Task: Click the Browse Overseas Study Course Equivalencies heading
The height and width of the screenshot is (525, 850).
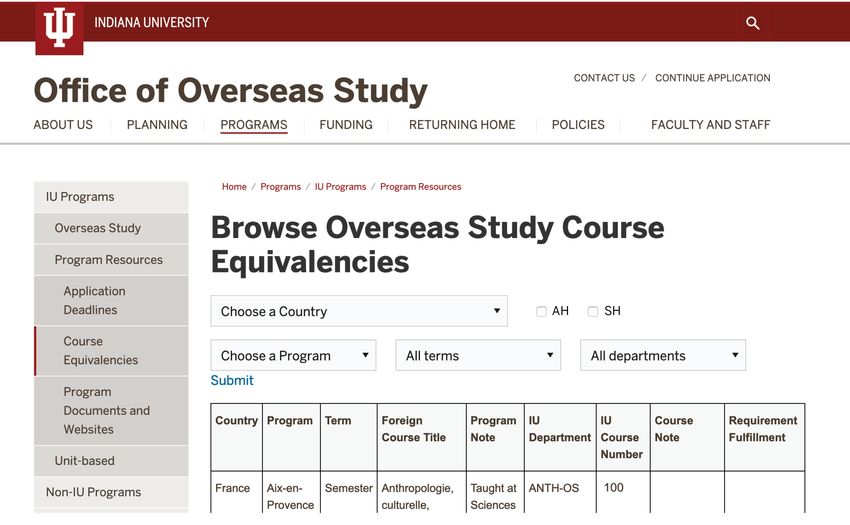Action: [437, 244]
